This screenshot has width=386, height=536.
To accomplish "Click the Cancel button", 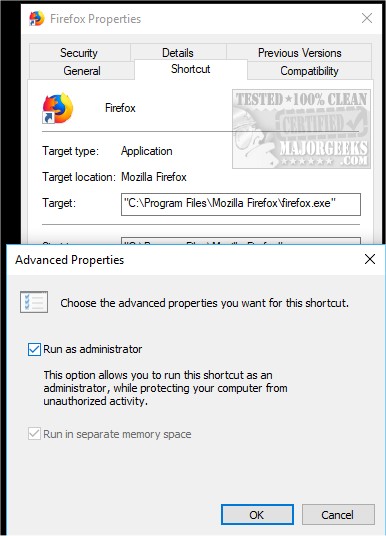I will click(338, 514).
